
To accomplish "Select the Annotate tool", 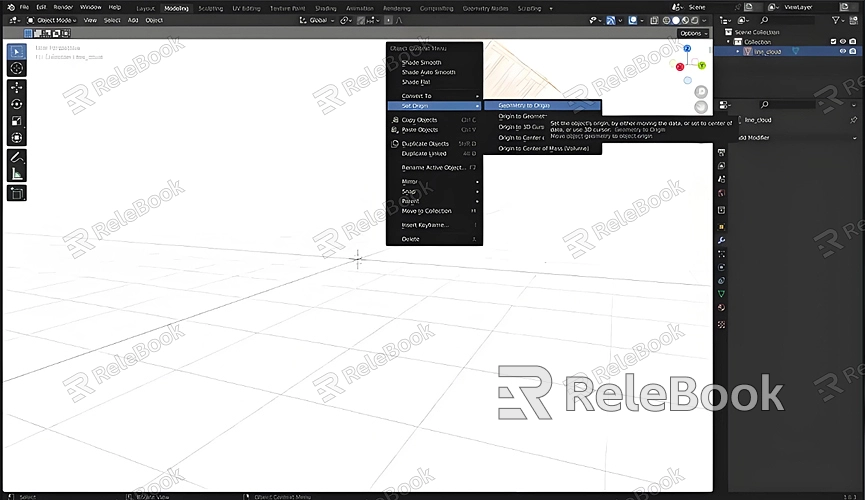I will (17, 158).
